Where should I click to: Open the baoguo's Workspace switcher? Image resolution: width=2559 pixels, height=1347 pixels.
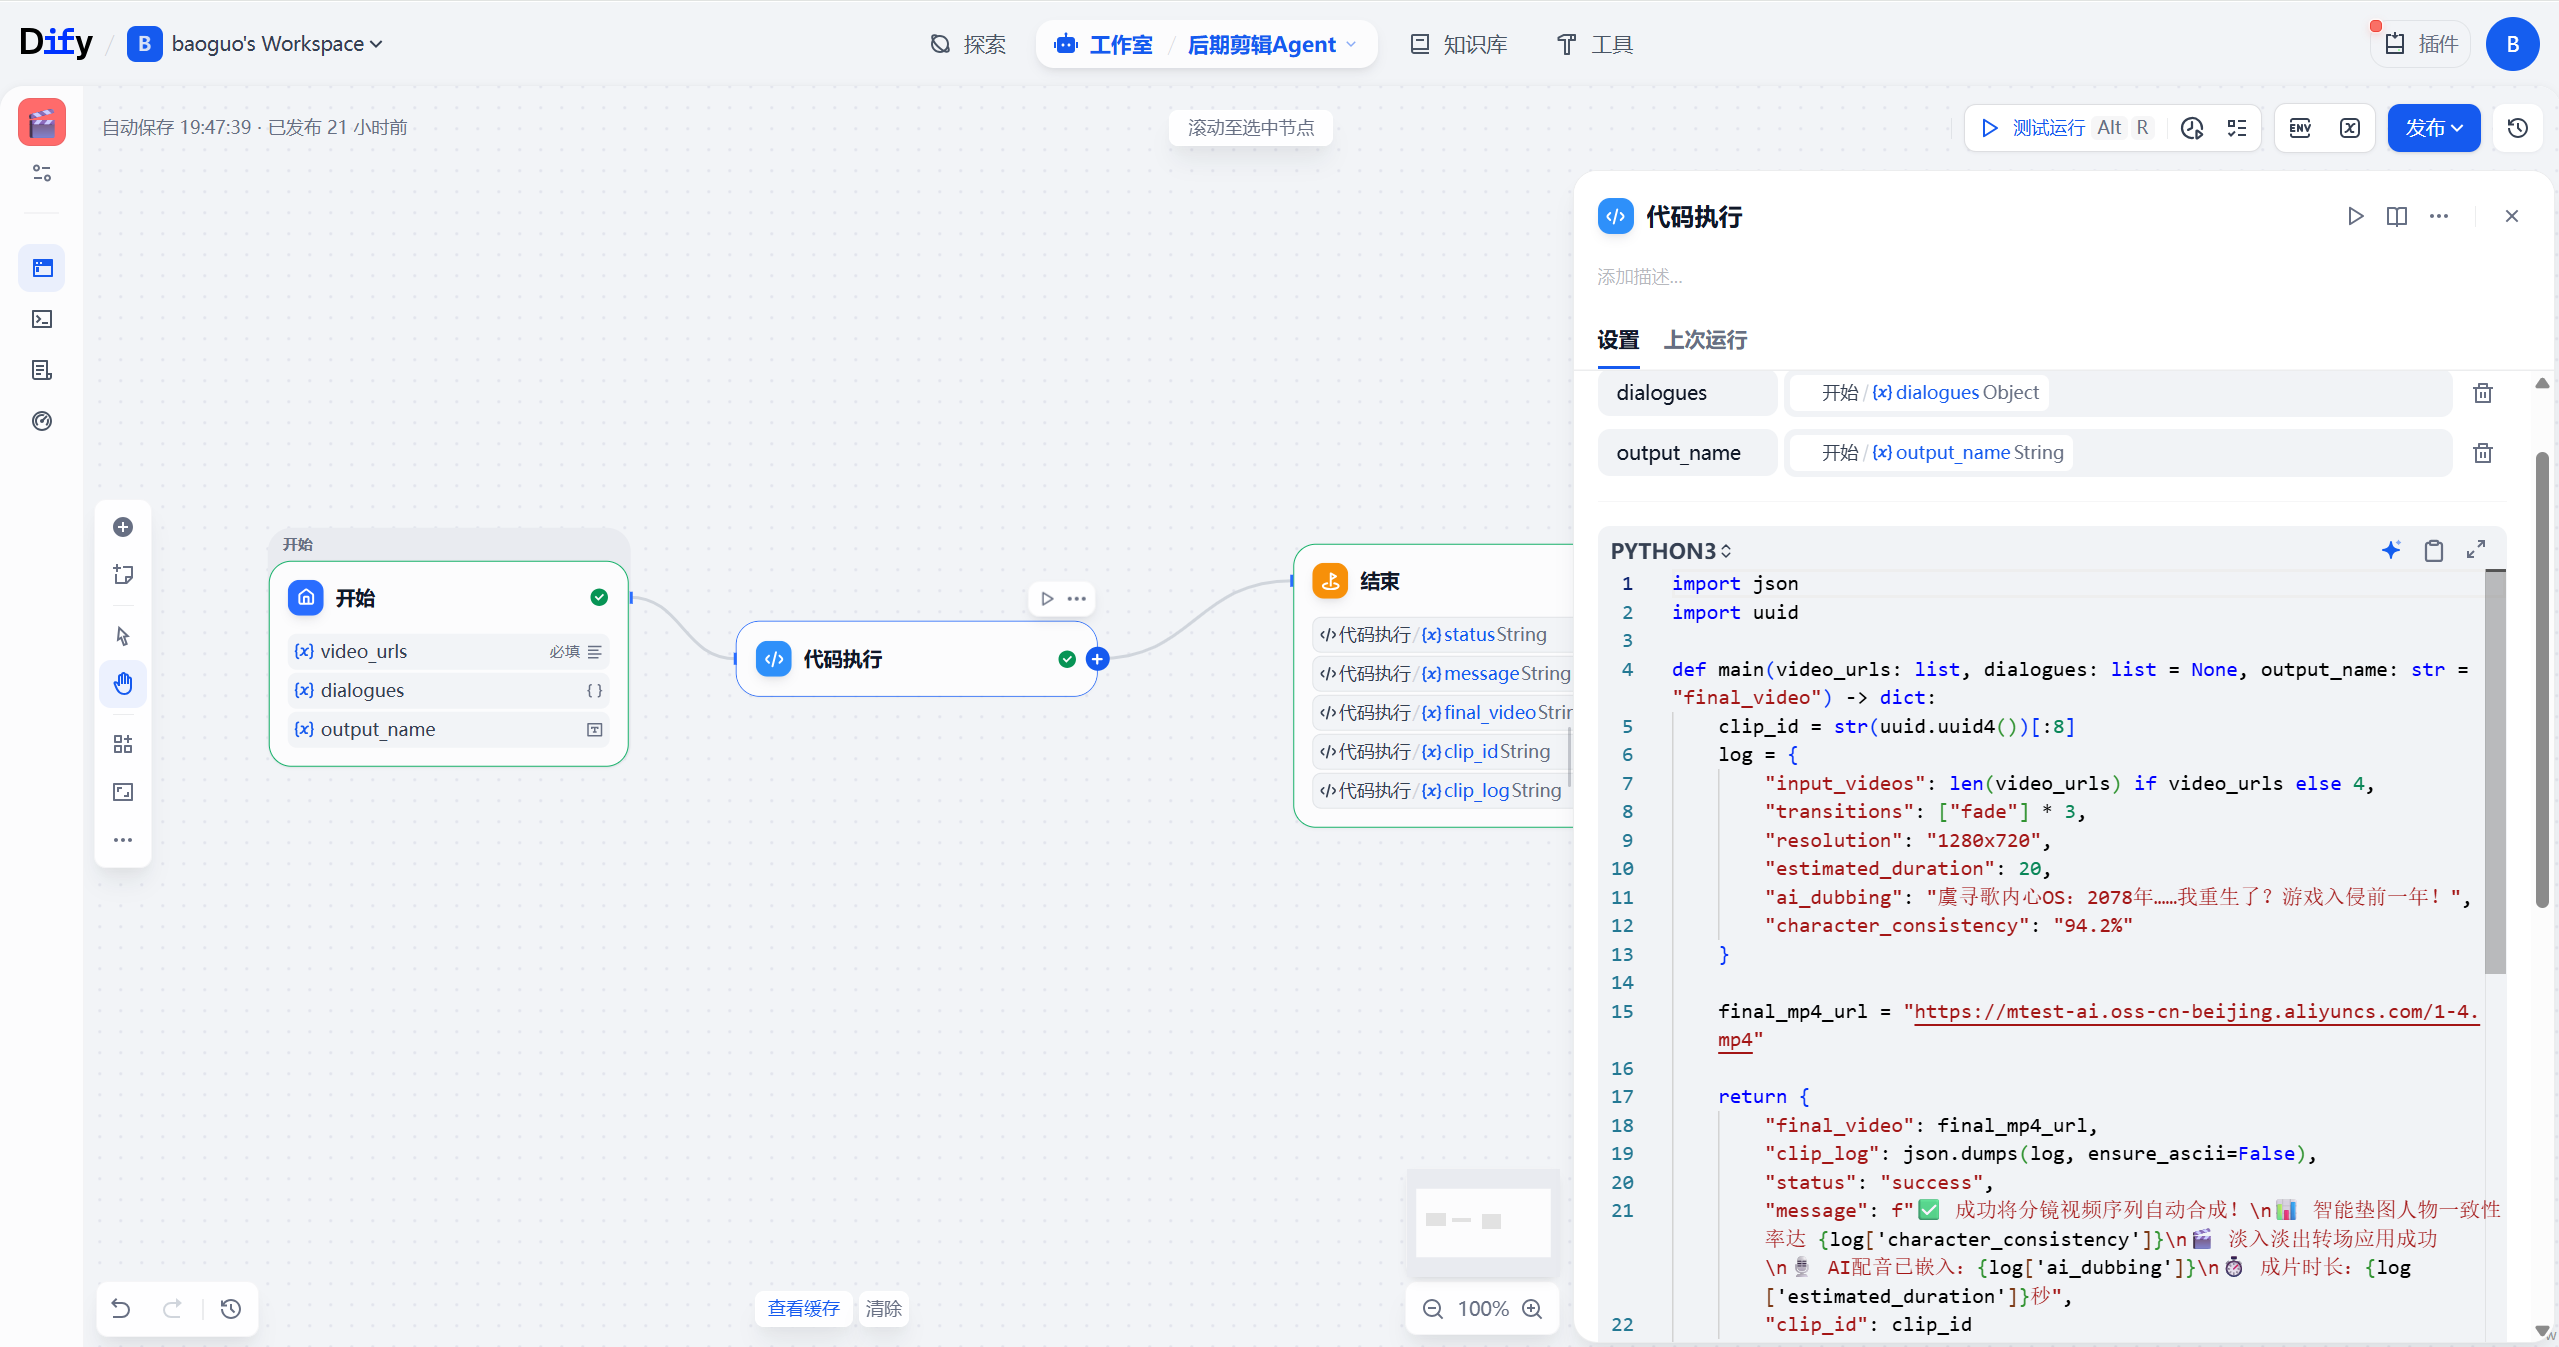255,44
